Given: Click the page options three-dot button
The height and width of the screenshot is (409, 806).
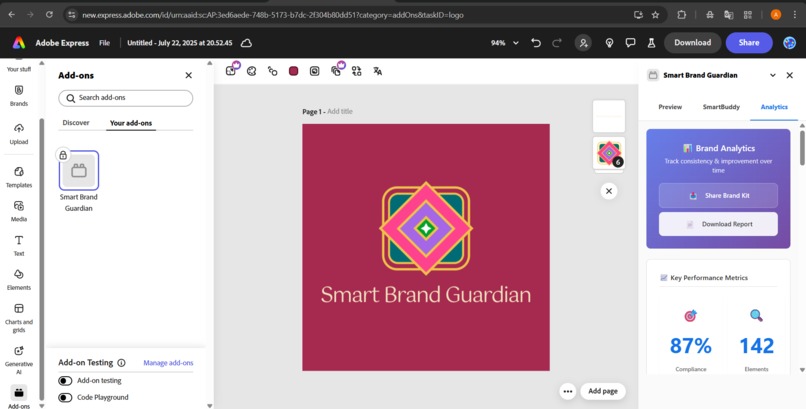Looking at the screenshot, I should pyautogui.click(x=567, y=391).
